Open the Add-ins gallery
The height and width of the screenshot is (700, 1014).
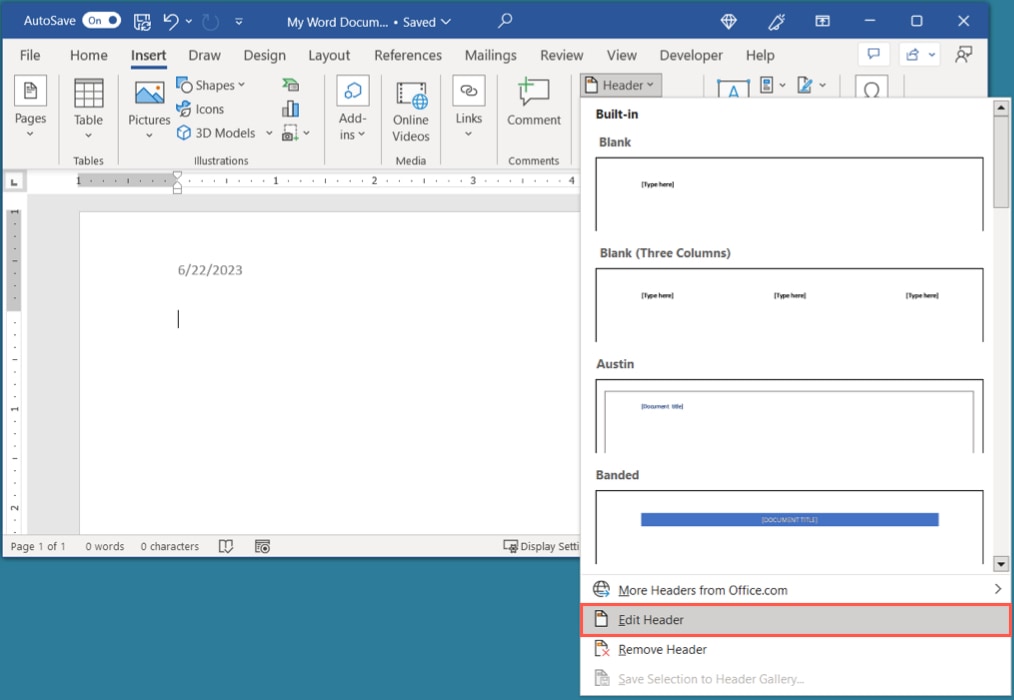point(352,110)
